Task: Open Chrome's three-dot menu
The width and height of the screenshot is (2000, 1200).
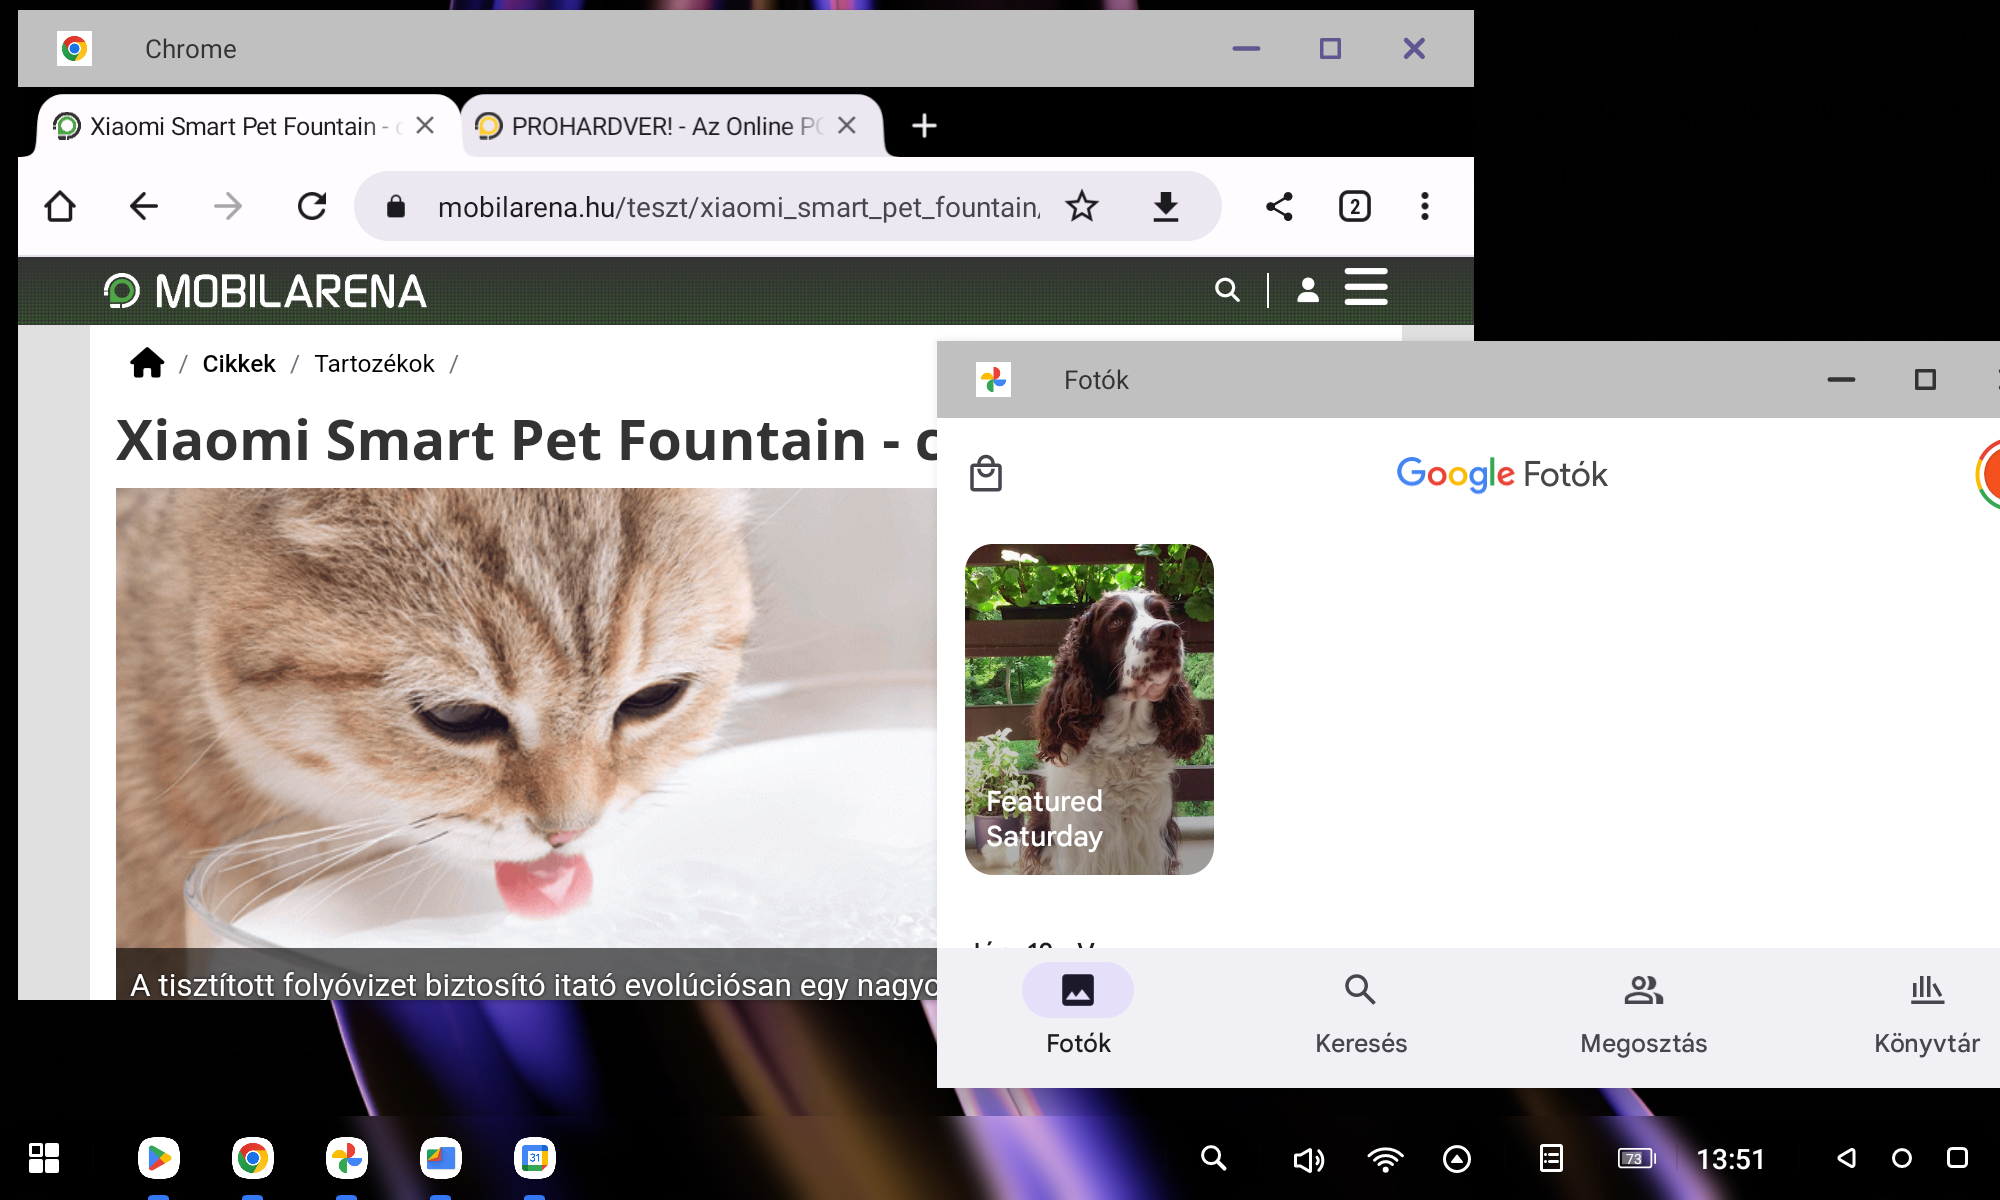Action: pos(1424,207)
